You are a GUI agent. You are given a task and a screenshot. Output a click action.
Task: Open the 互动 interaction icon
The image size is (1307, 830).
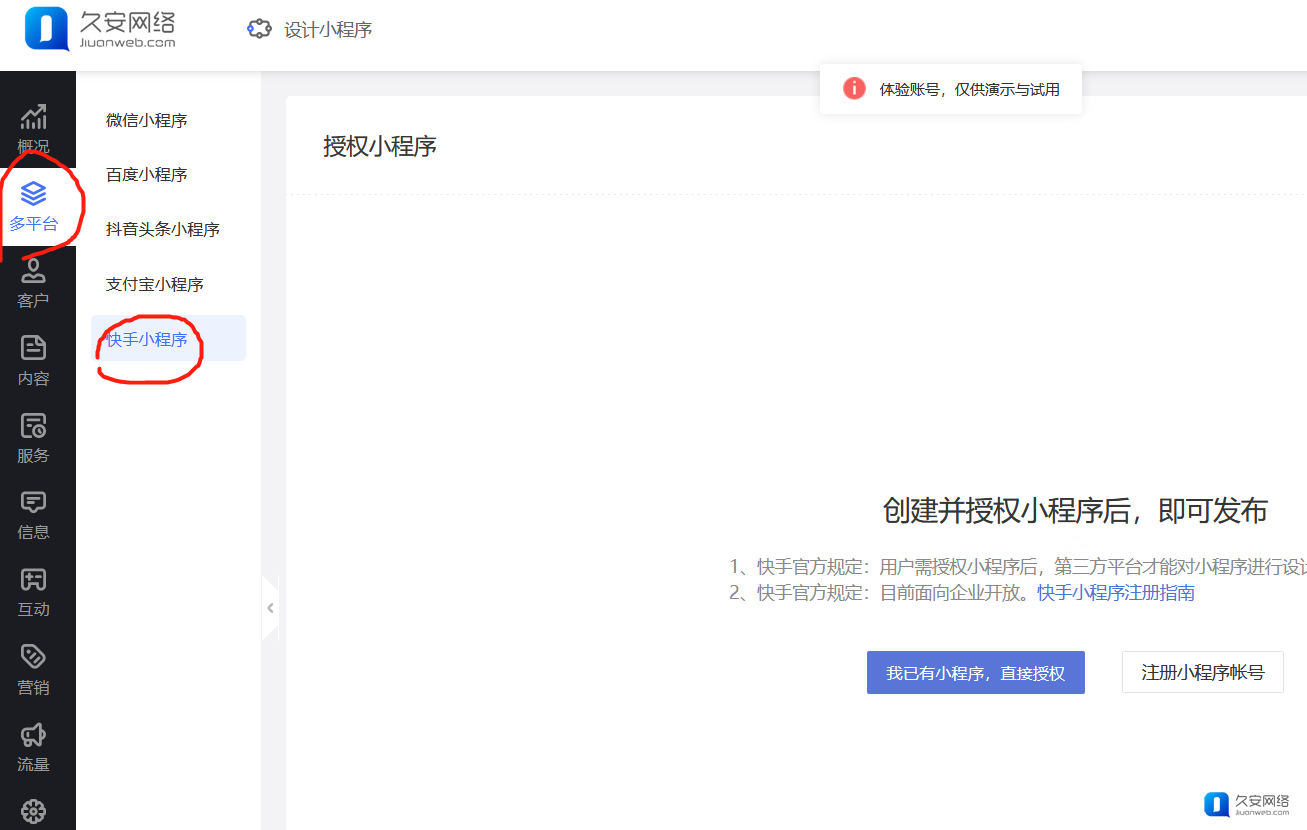coord(34,579)
